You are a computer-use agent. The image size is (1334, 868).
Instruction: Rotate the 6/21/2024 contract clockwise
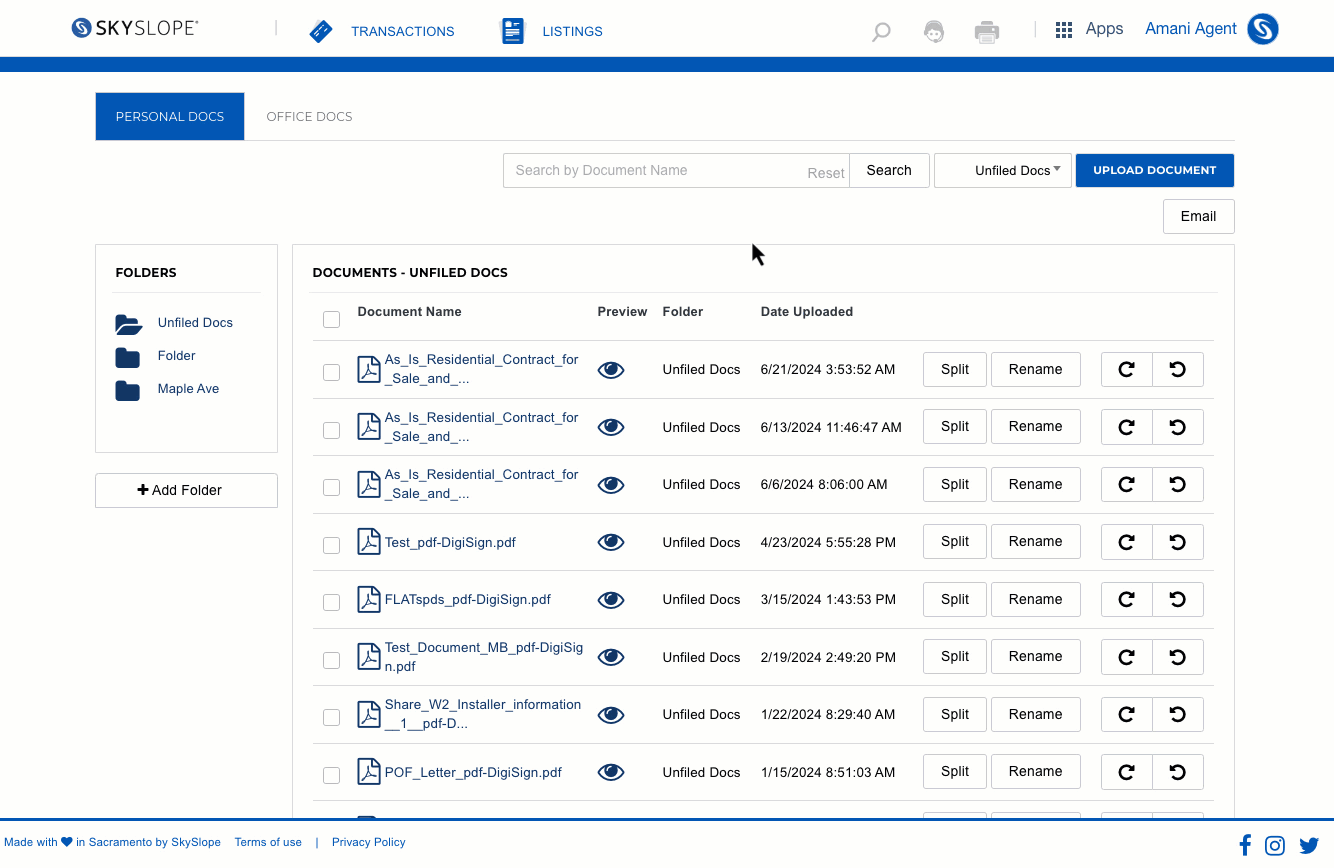(1126, 369)
